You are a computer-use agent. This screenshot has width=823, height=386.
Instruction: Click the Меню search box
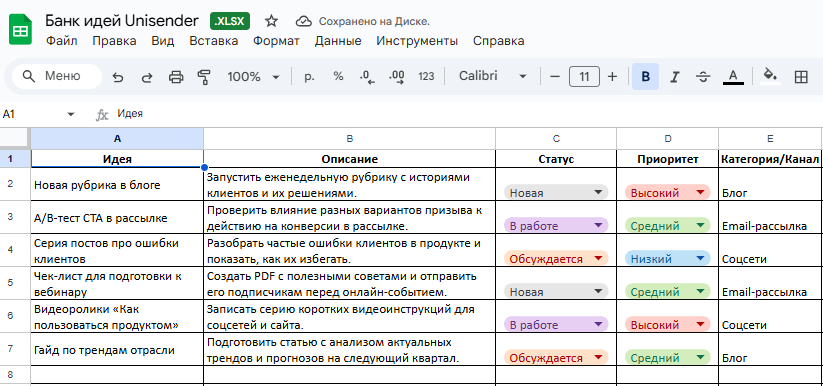(57, 77)
